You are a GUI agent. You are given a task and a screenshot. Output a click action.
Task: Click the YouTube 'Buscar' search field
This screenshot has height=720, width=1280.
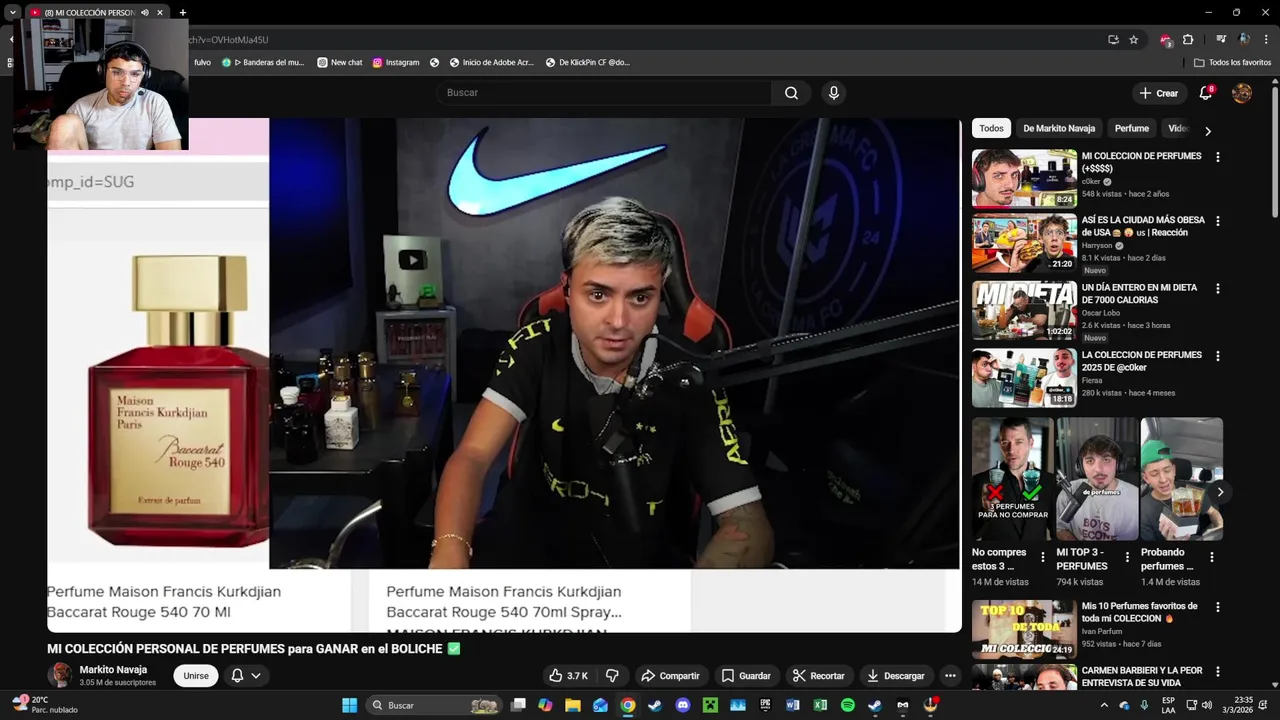(603, 93)
